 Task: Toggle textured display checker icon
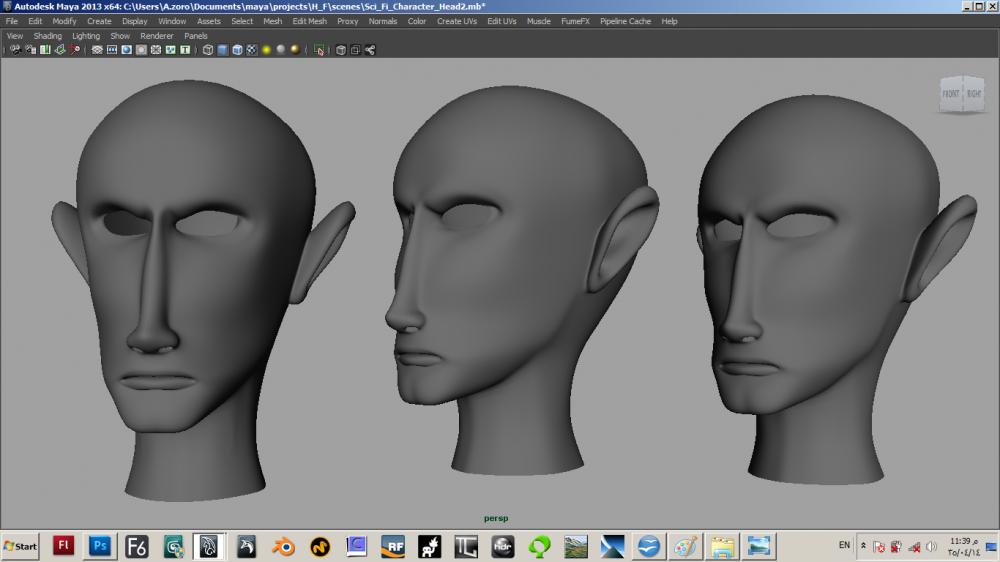click(252, 49)
